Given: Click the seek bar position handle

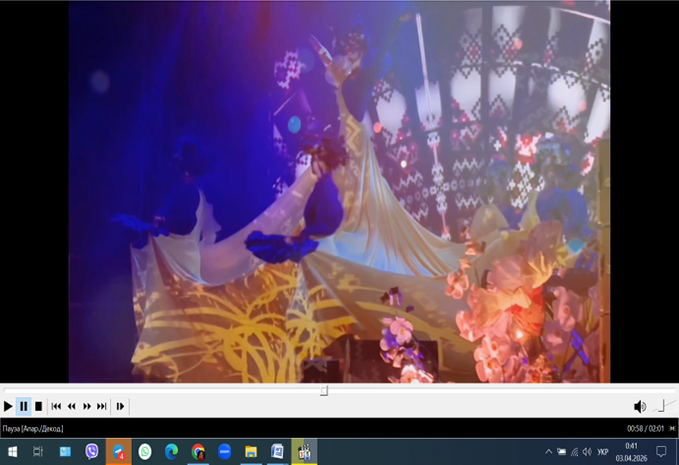Looking at the screenshot, I should pos(324,391).
